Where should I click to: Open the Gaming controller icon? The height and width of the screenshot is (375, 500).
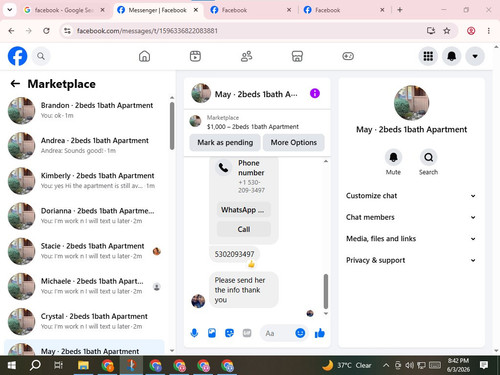(348, 56)
